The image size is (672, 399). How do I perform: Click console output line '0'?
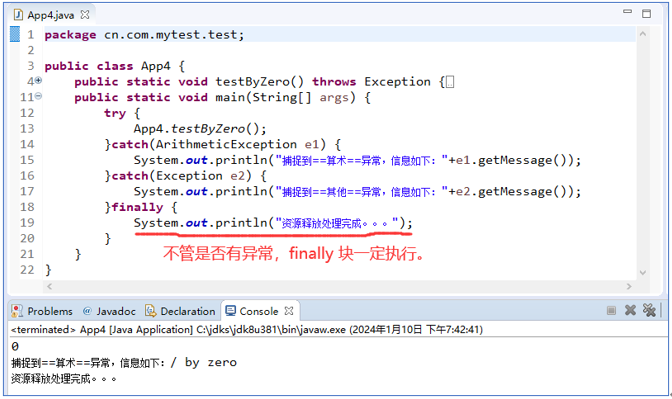point(15,346)
